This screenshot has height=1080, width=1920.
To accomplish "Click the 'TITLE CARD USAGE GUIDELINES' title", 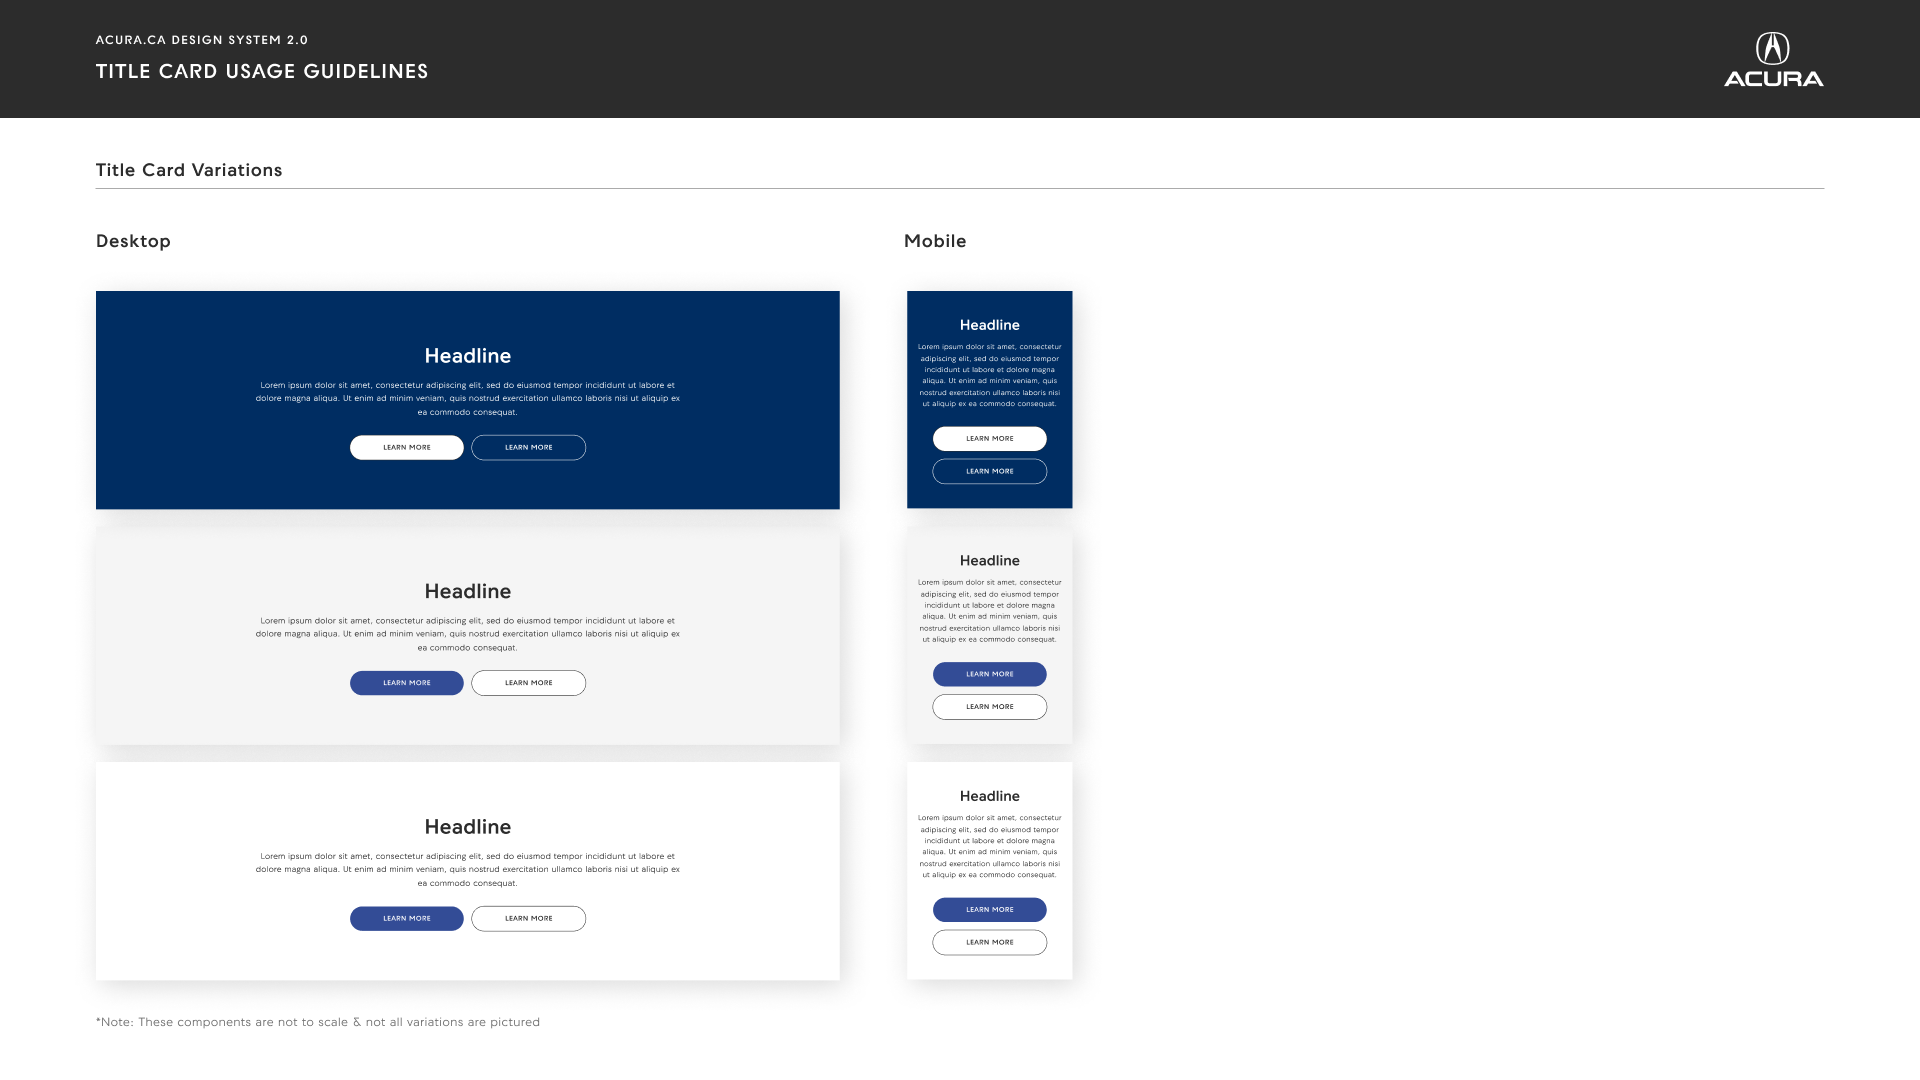I will coord(262,71).
